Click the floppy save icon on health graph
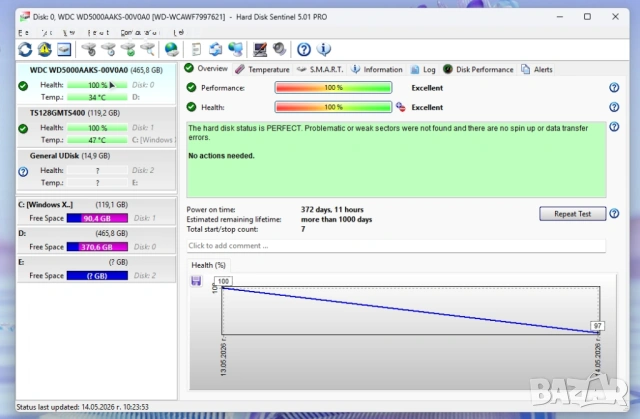The height and width of the screenshot is (419, 640). (196, 281)
